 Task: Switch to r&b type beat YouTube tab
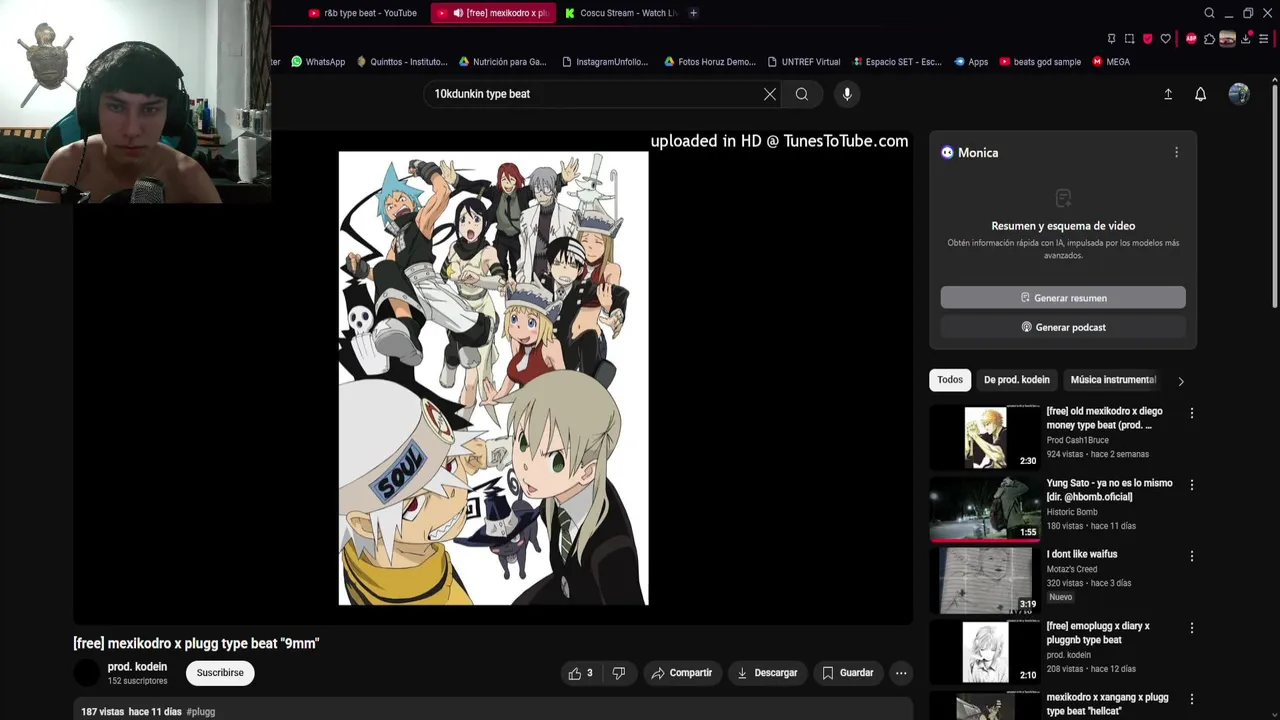(x=363, y=13)
